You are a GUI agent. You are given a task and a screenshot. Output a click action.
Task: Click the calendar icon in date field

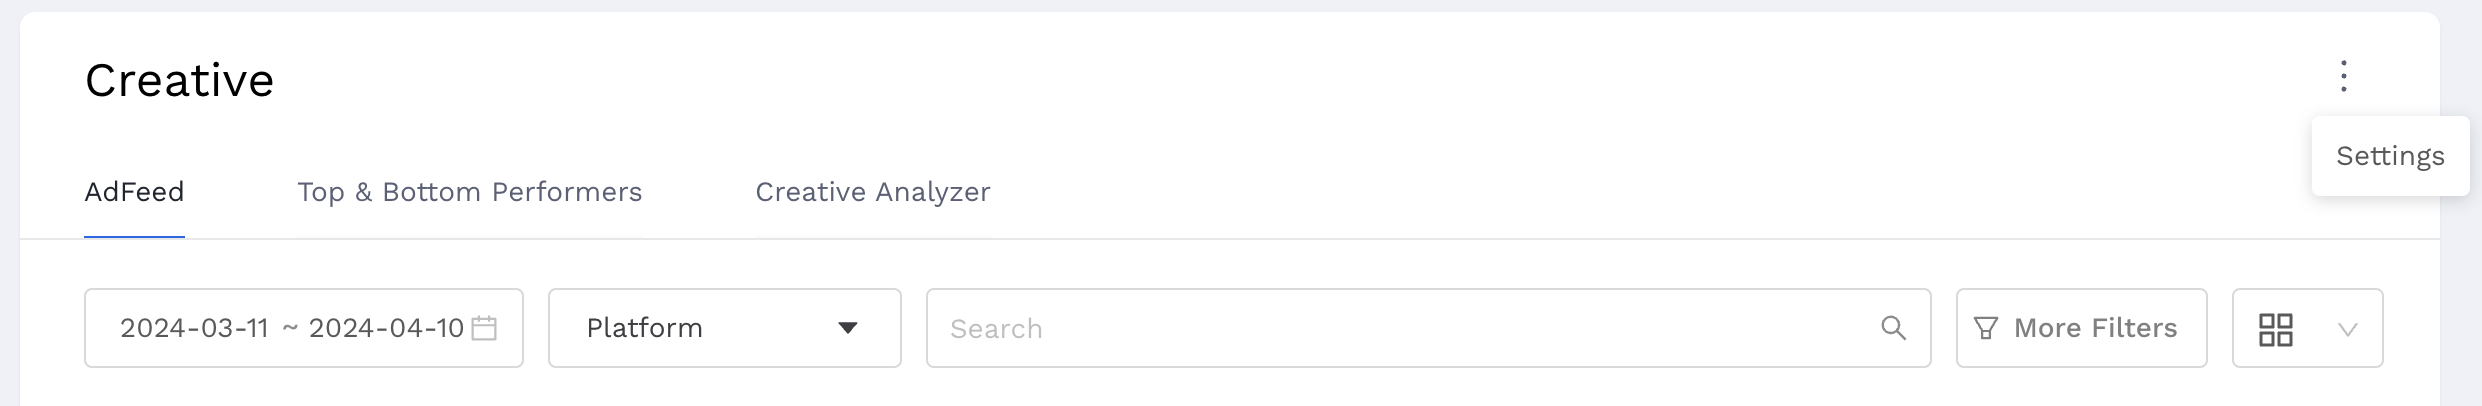484,328
